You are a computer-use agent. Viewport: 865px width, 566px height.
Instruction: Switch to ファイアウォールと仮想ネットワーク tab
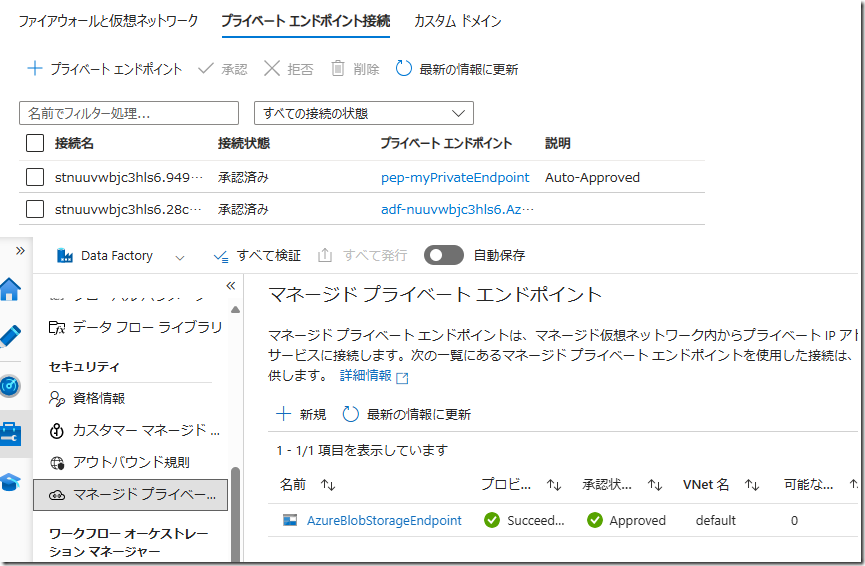tap(108, 21)
